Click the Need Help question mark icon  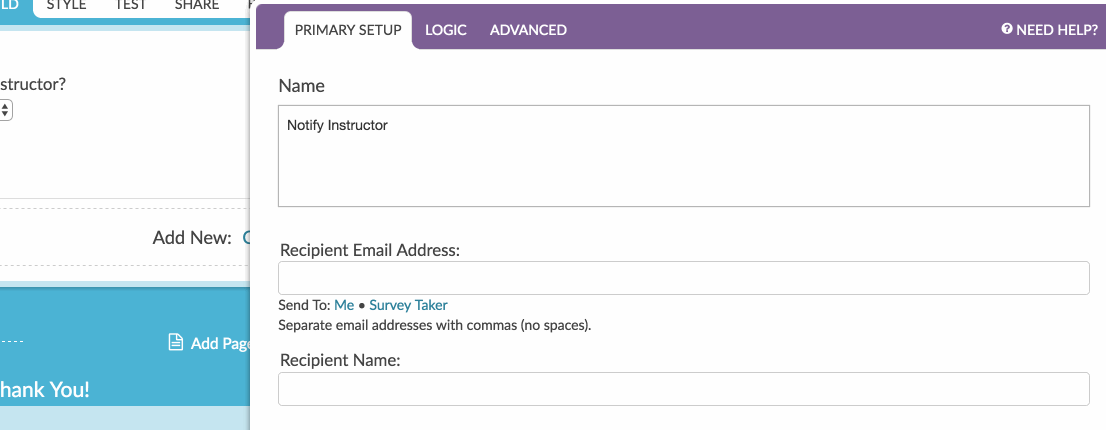pyautogui.click(x=1007, y=30)
